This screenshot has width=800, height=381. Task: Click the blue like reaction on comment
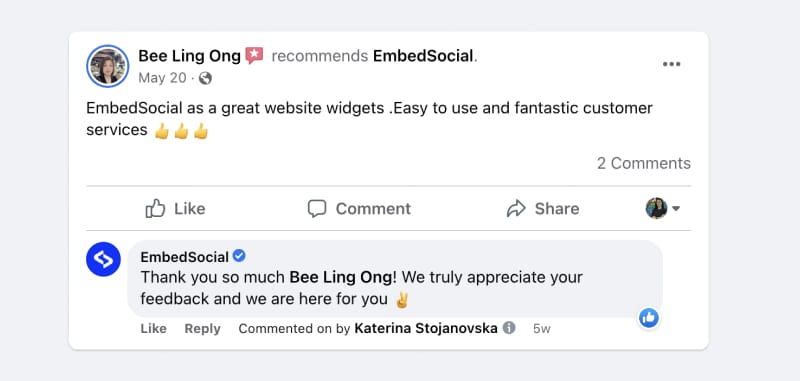[649, 318]
